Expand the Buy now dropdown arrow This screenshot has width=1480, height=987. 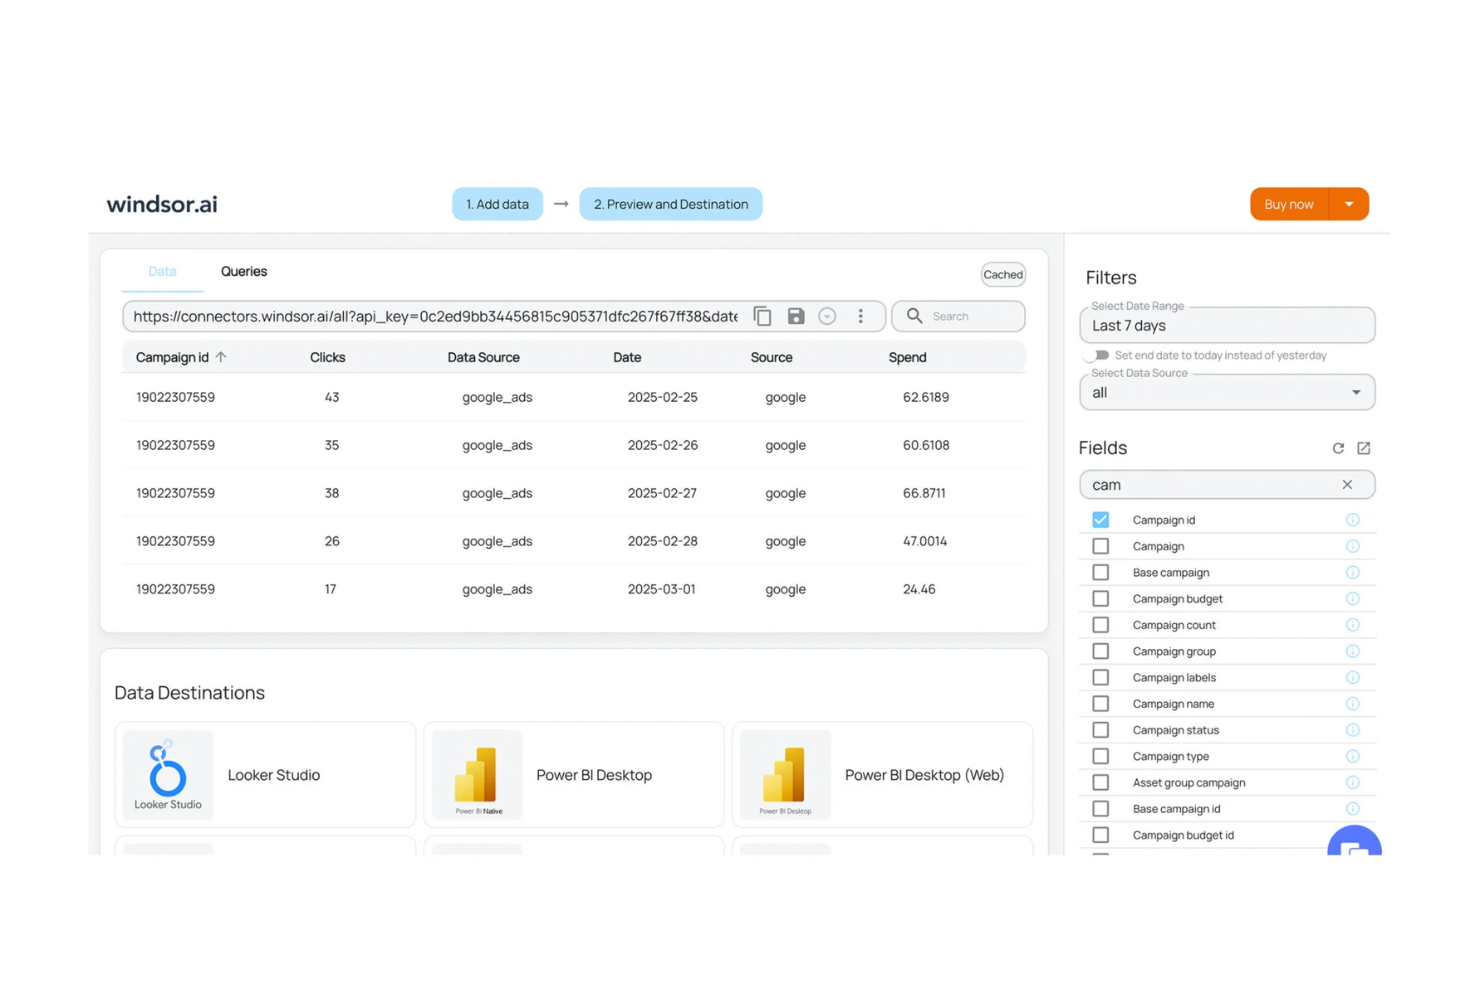[x=1350, y=203]
